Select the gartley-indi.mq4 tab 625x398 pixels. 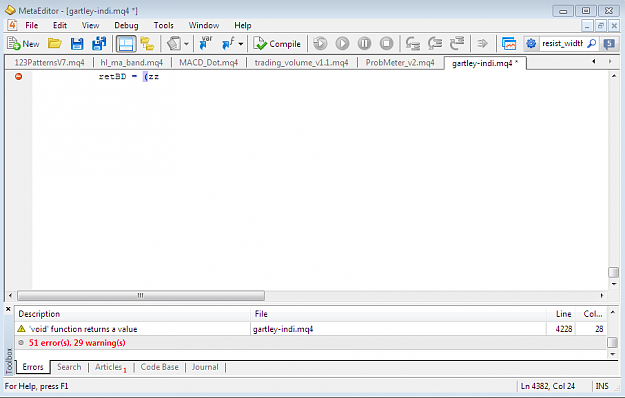485,63
